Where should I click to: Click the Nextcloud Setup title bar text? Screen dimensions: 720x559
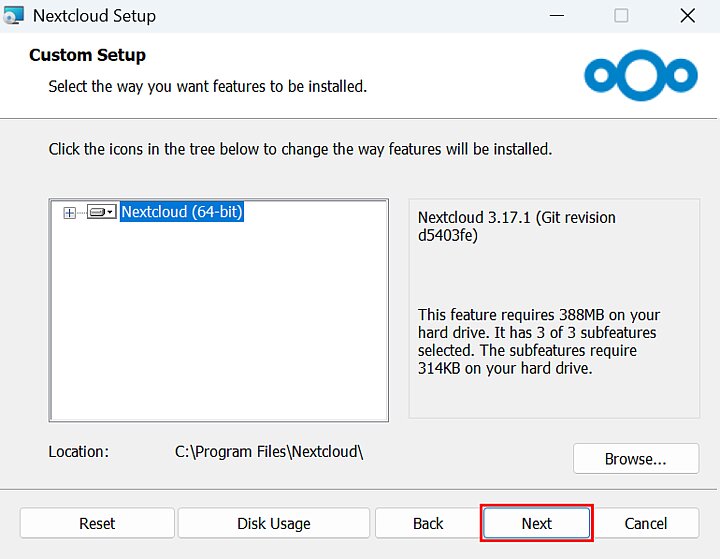click(x=94, y=16)
